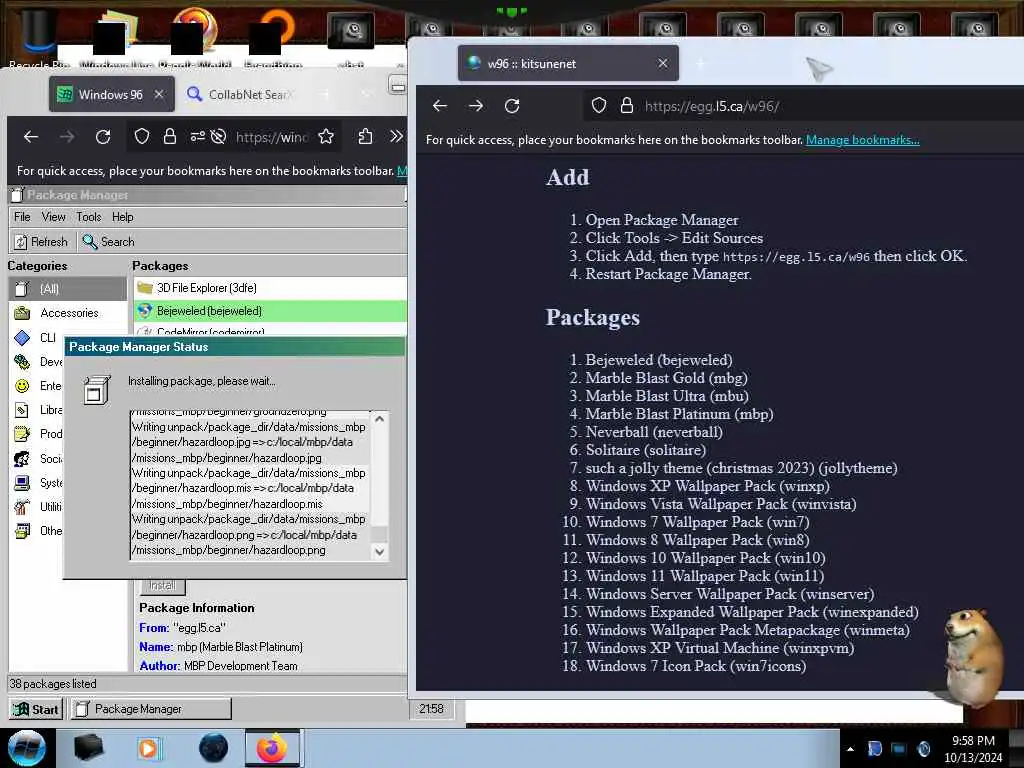Click the autoplay blocked icon in the left browser URL bar

pos(219,136)
